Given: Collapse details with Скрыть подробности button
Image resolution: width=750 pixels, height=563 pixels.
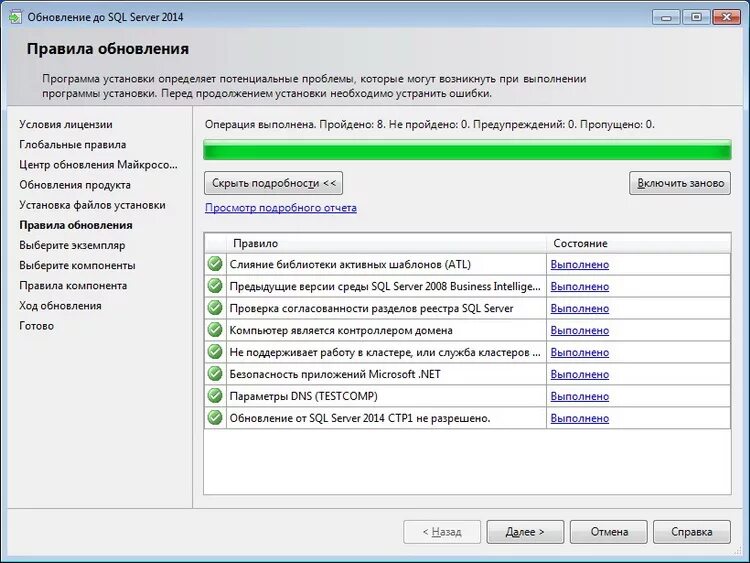Looking at the screenshot, I should 274,183.
